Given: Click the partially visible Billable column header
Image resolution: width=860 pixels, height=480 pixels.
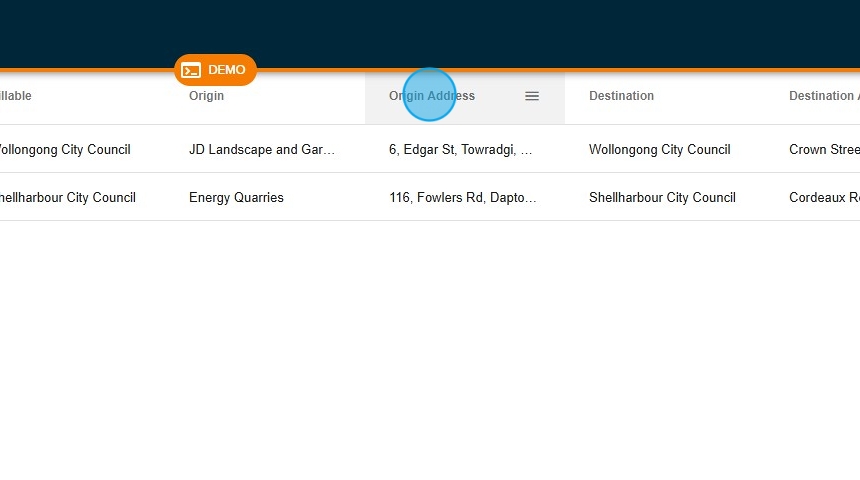Looking at the screenshot, I should point(16,96).
